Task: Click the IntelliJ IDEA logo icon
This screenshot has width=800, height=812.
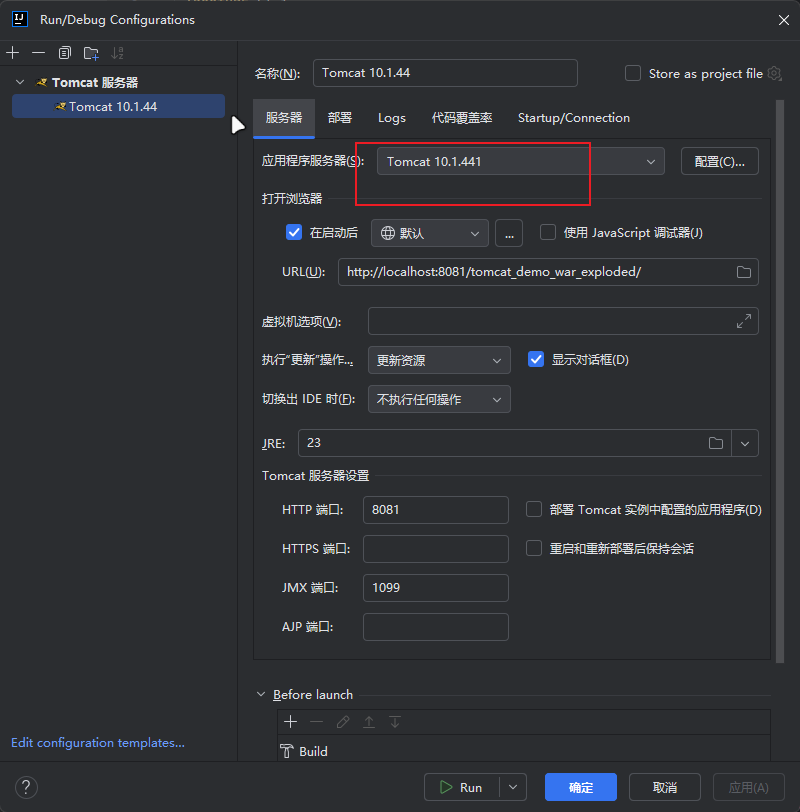Action: tap(20, 20)
